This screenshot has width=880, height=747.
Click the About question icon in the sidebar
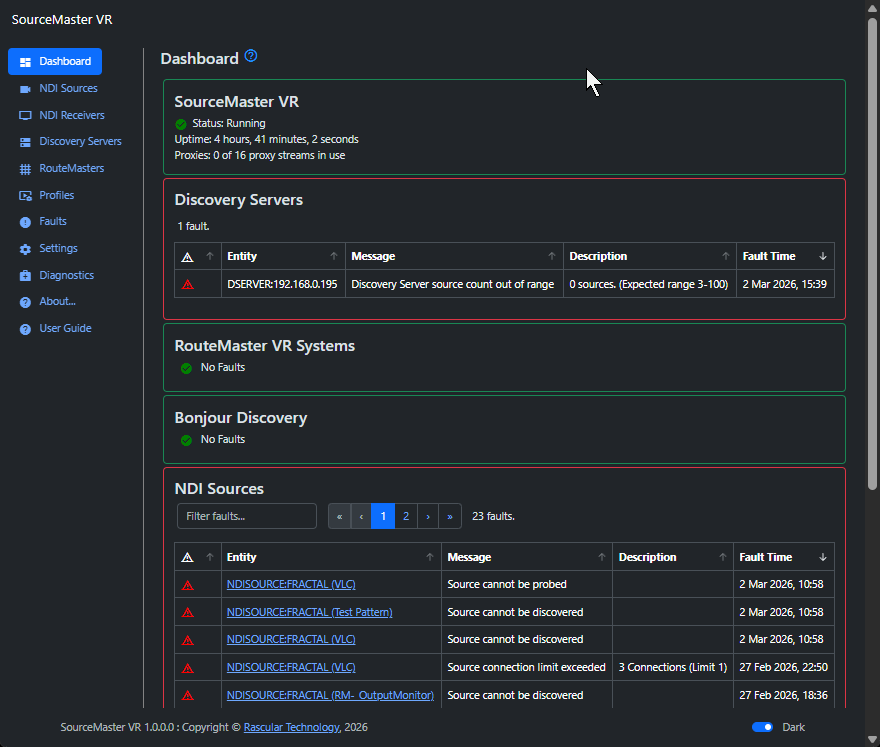(x=25, y=303)
